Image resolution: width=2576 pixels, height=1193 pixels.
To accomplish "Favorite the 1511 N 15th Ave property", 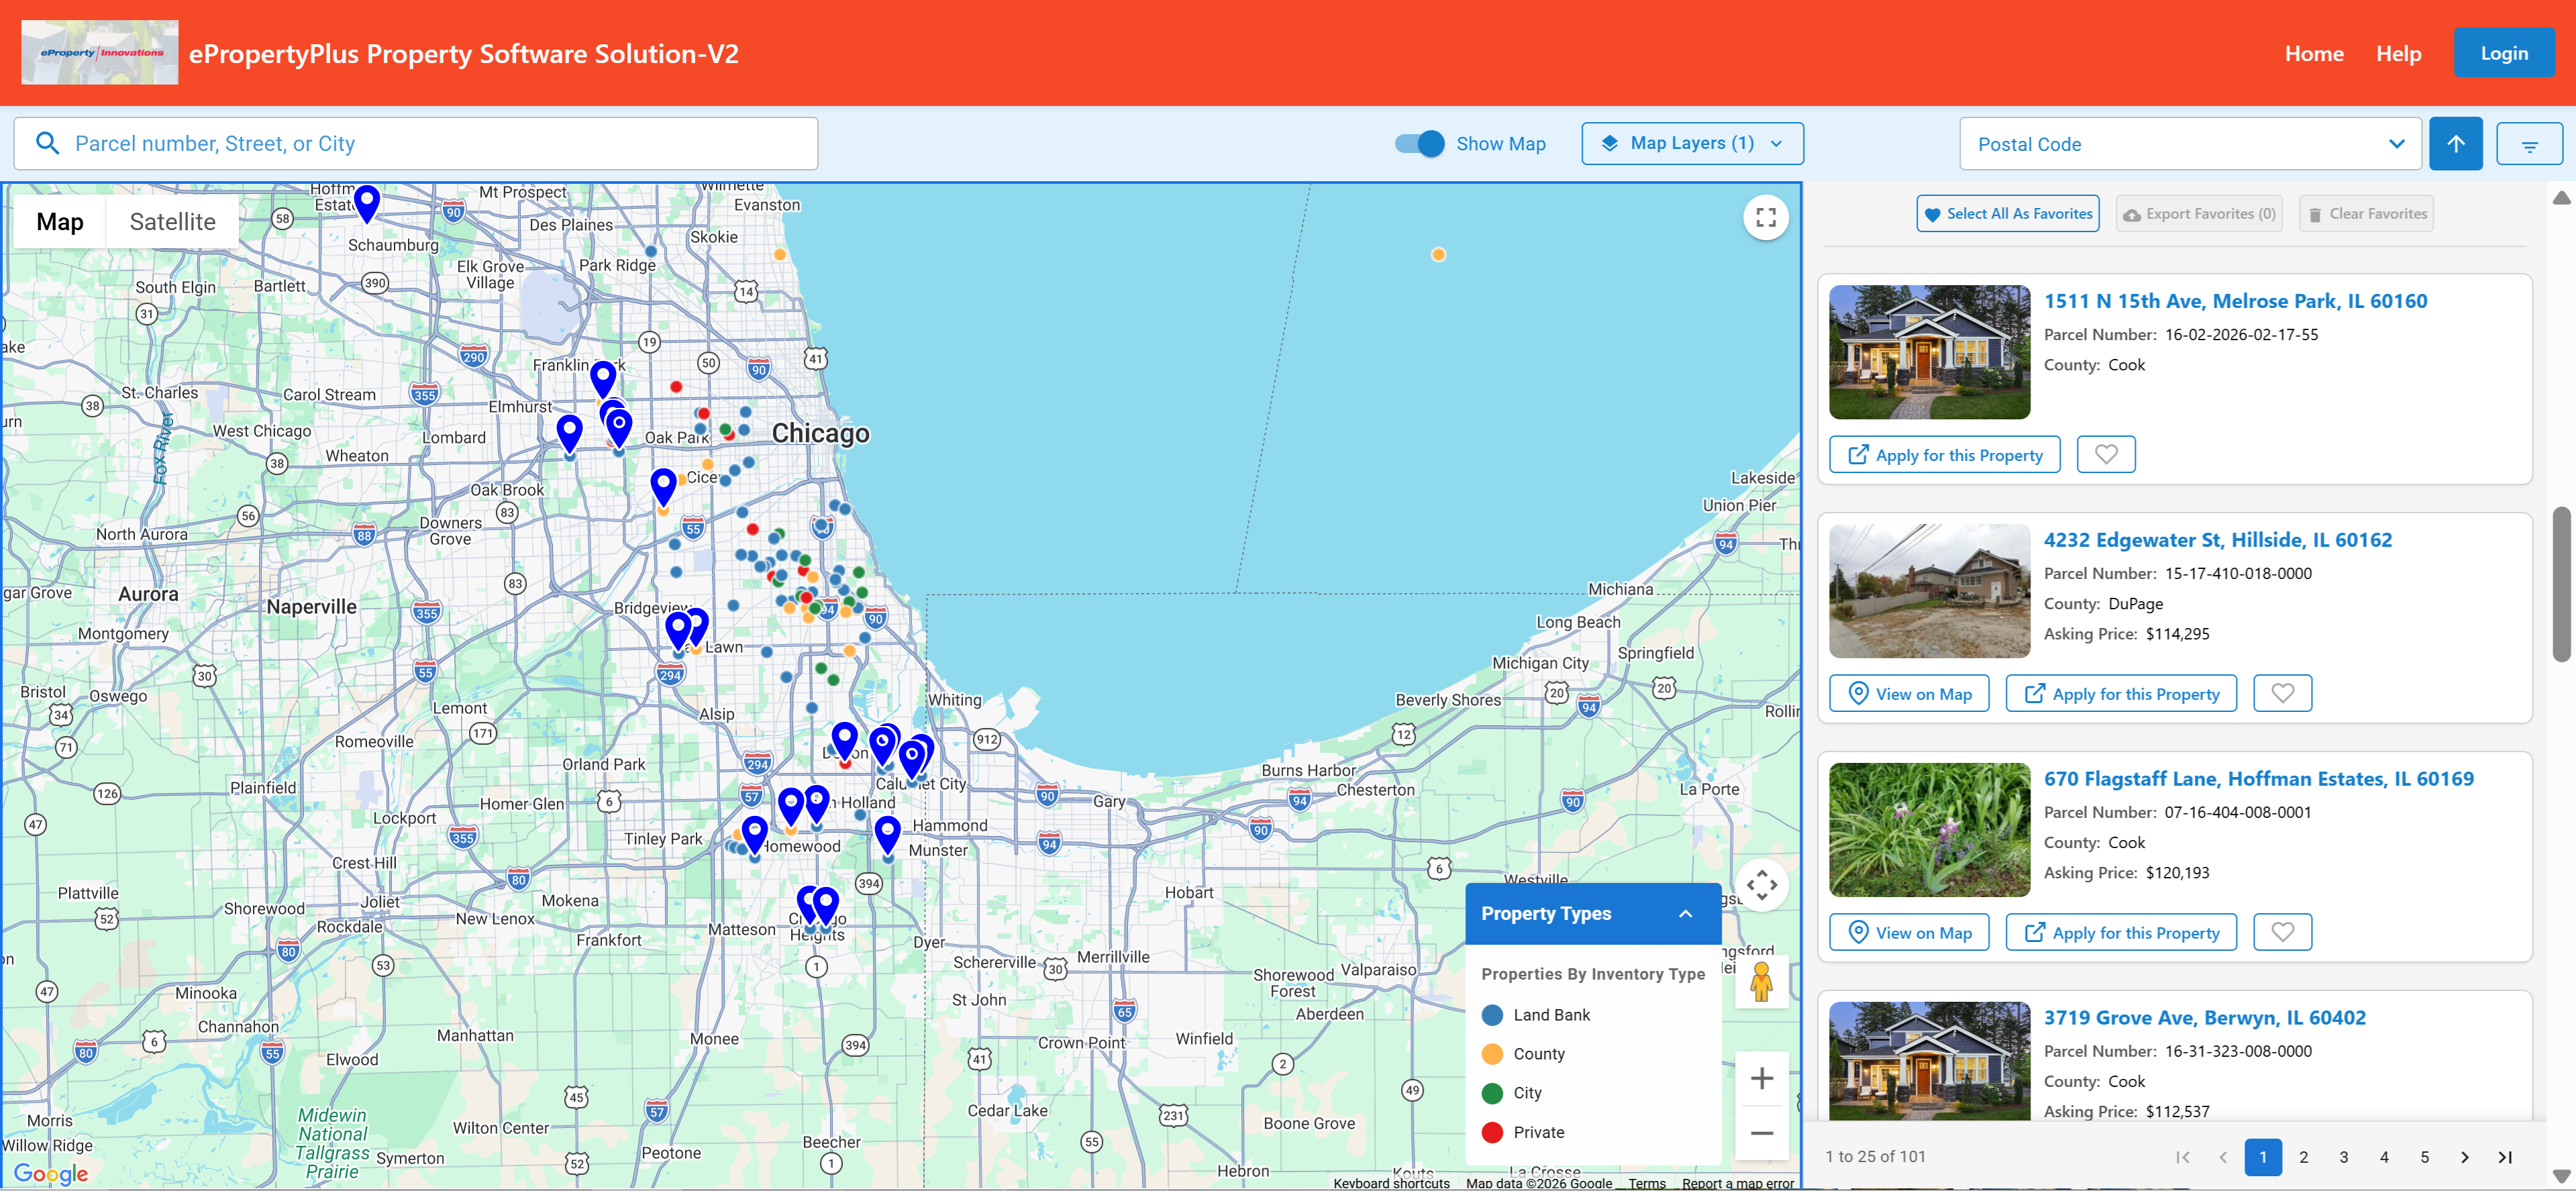I will click(x=2105, y=455).
